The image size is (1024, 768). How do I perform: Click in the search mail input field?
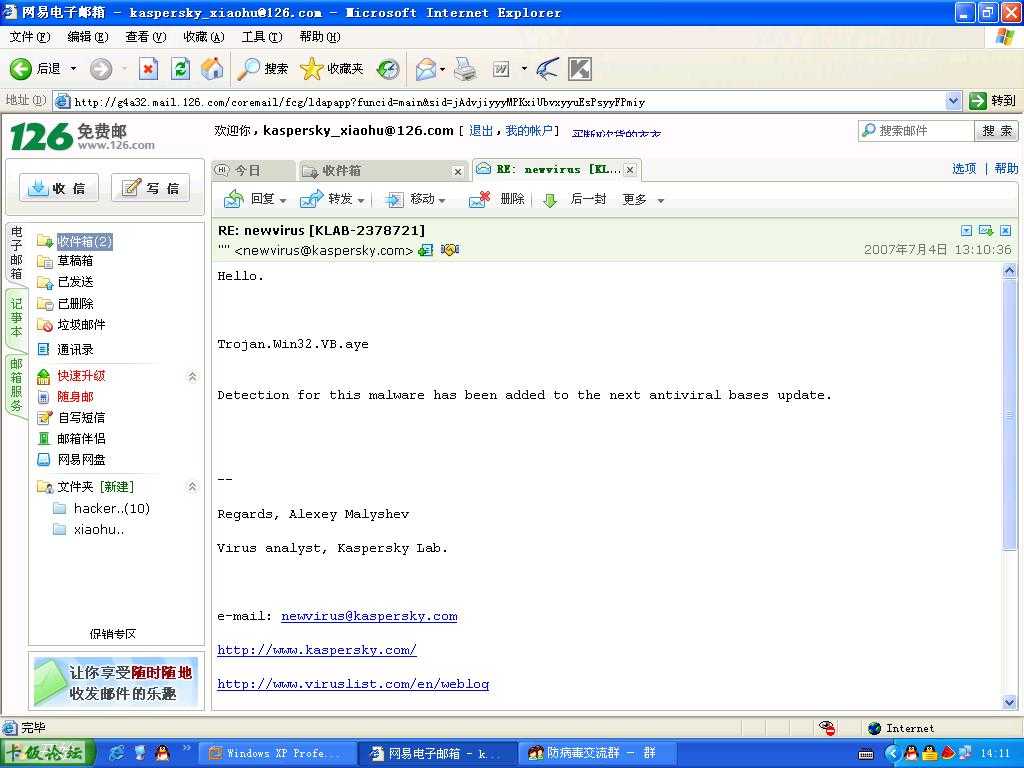[916, 131]
